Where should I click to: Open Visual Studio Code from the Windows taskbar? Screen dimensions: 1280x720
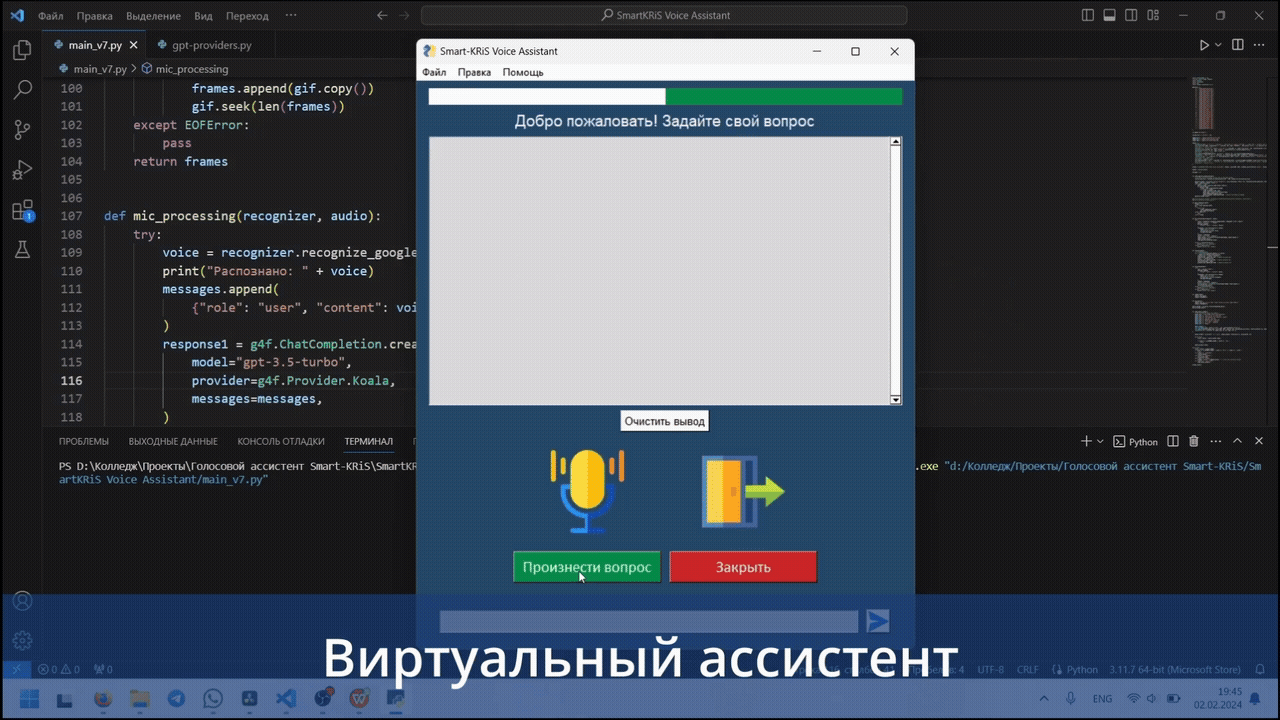point(284,699)
